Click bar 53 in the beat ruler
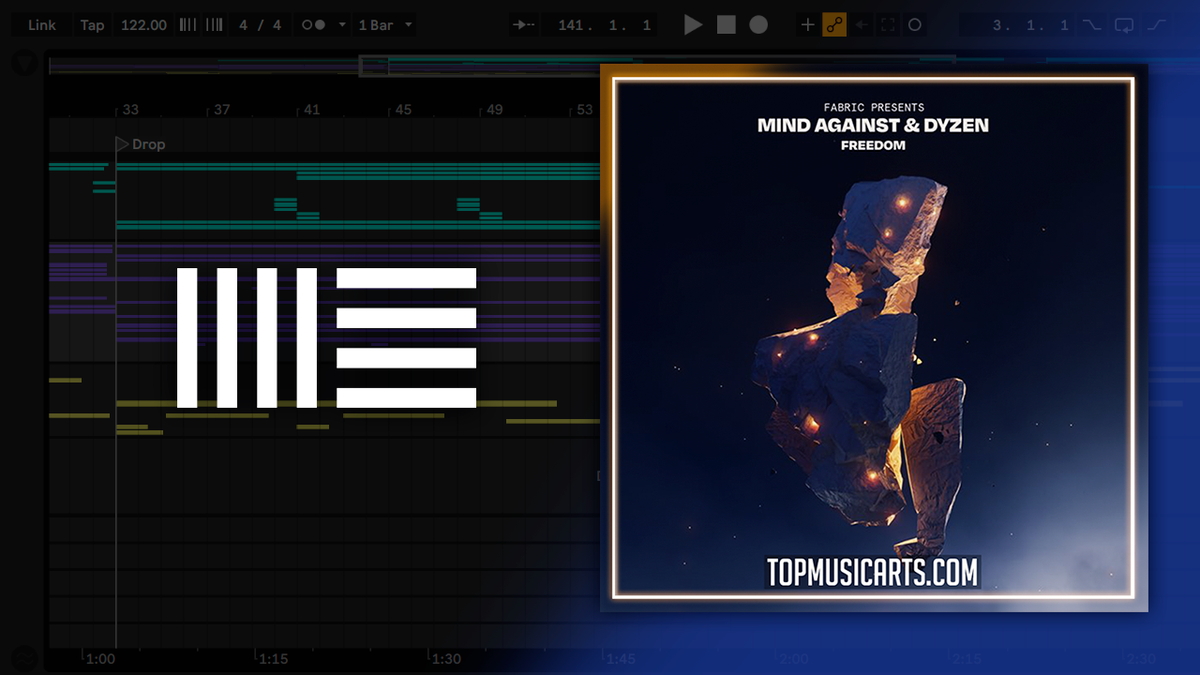This screenshot has width=1200, height=675. coord(585,110)
